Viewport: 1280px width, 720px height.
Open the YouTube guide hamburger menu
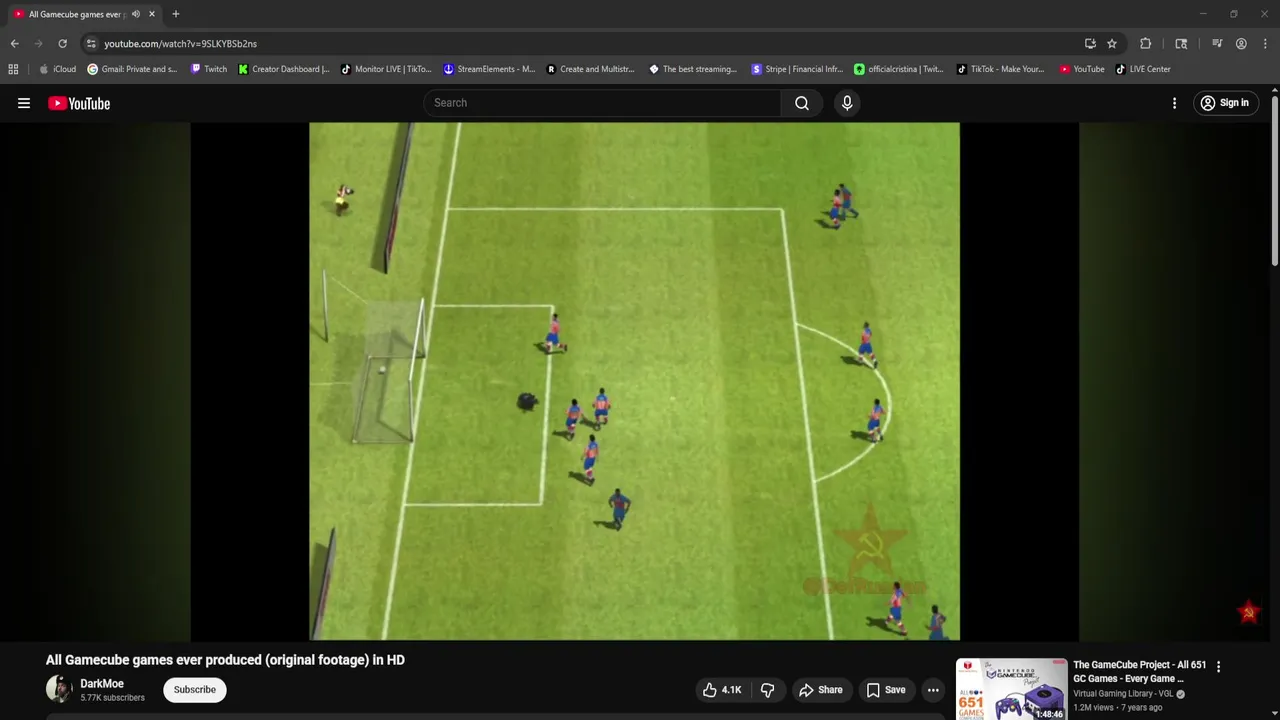24,103
